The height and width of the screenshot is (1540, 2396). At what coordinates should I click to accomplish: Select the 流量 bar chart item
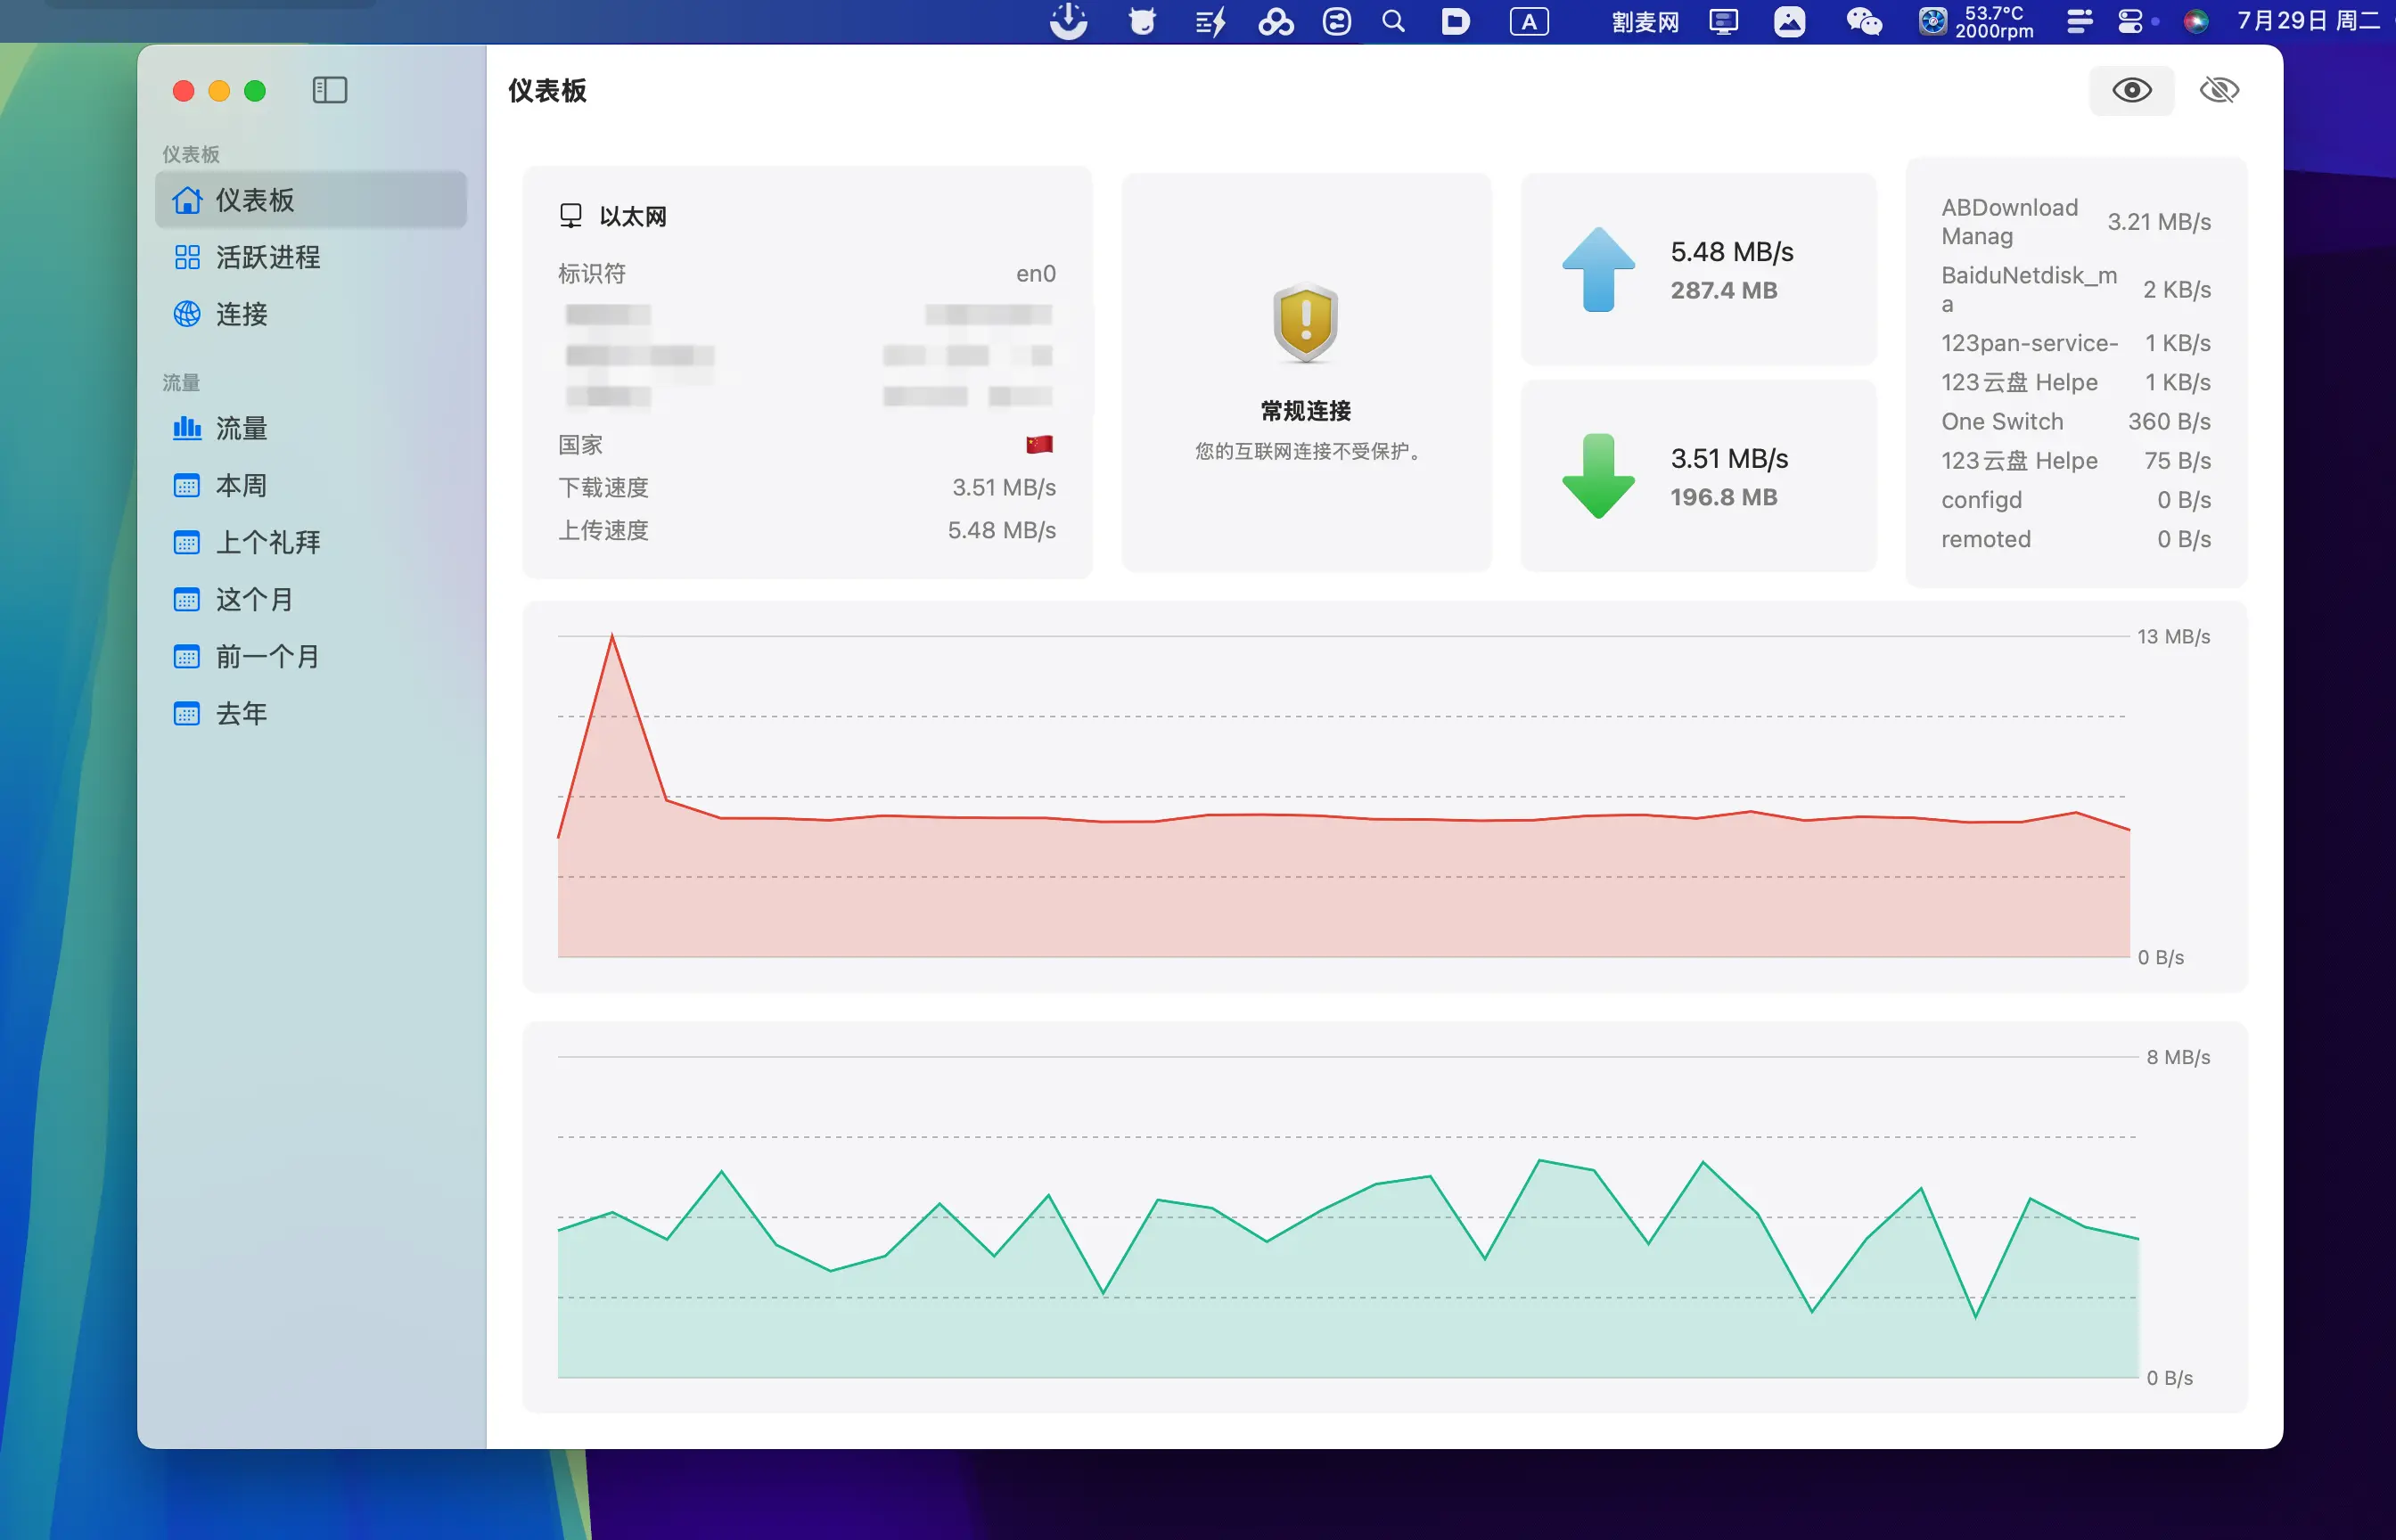click(x=241, y=429)
